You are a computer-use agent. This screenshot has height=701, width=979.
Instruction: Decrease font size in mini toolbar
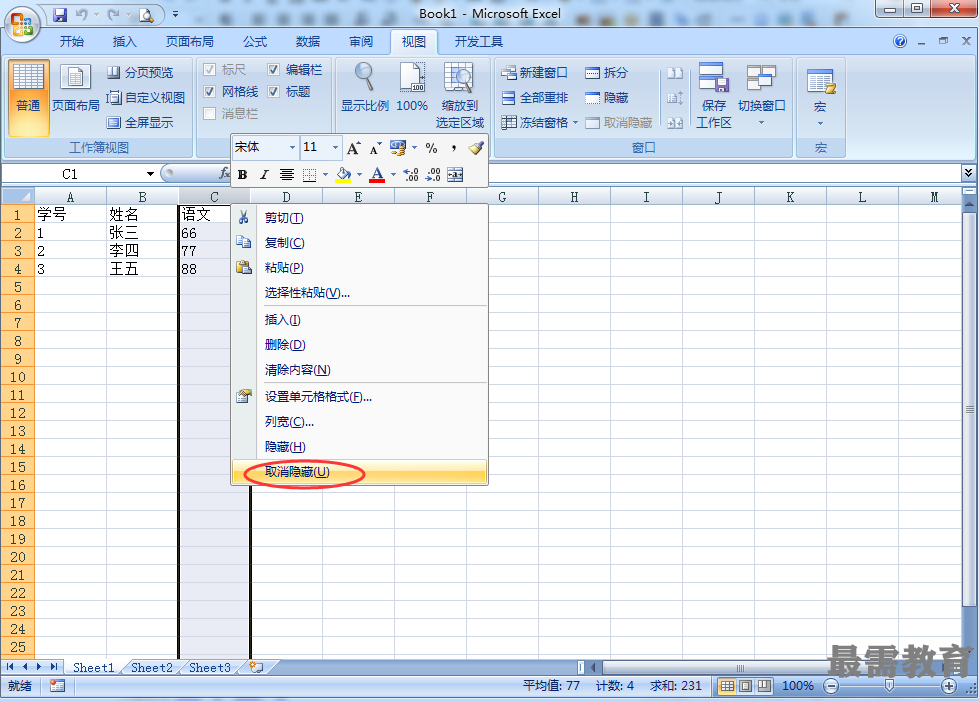(375, 148)
